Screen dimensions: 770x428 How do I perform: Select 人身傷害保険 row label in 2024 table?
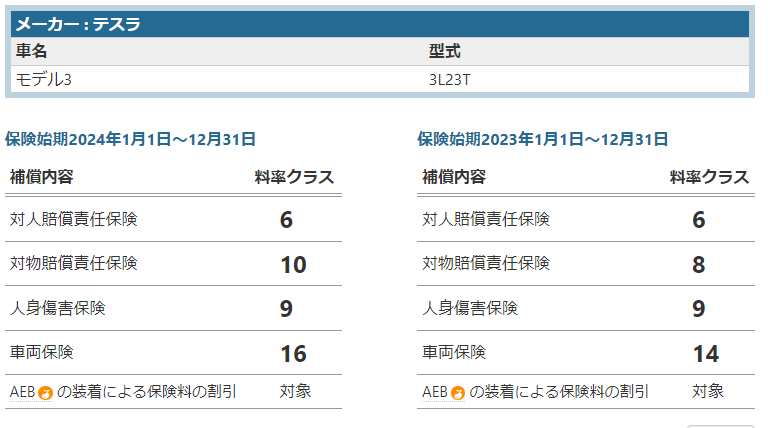pyautogui.click(x=58, y=308)
